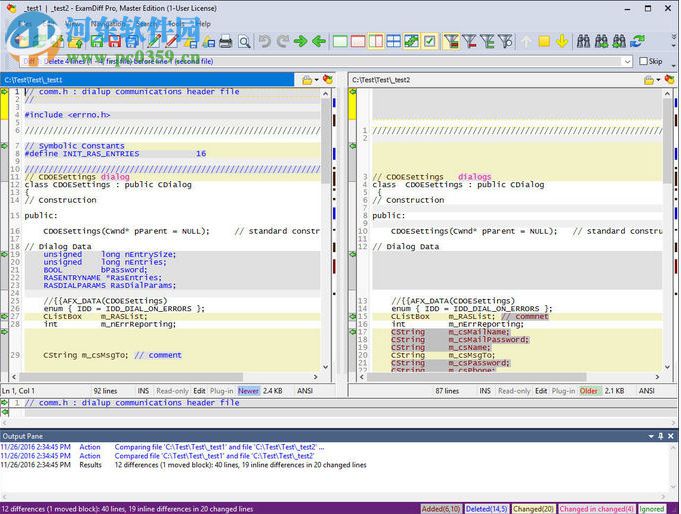Click Edit in the left status bar
The width and height of the screenshot is (681, 514).
click(200, 391)
